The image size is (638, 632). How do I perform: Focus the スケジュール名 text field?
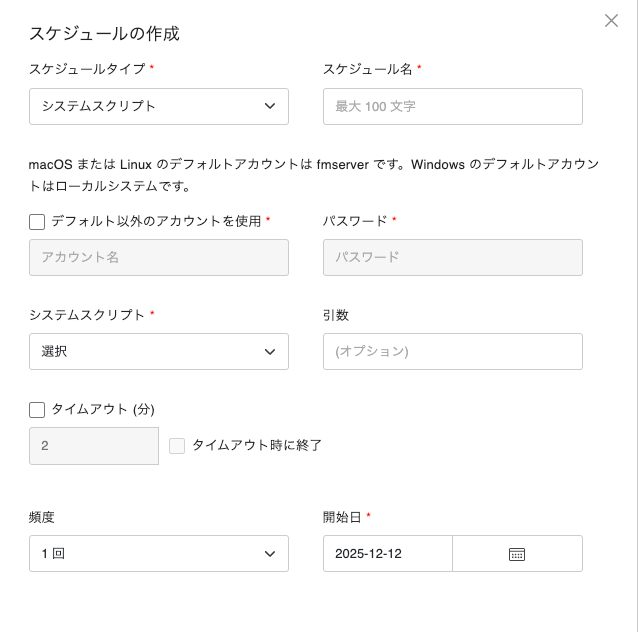tap(452, 106)
